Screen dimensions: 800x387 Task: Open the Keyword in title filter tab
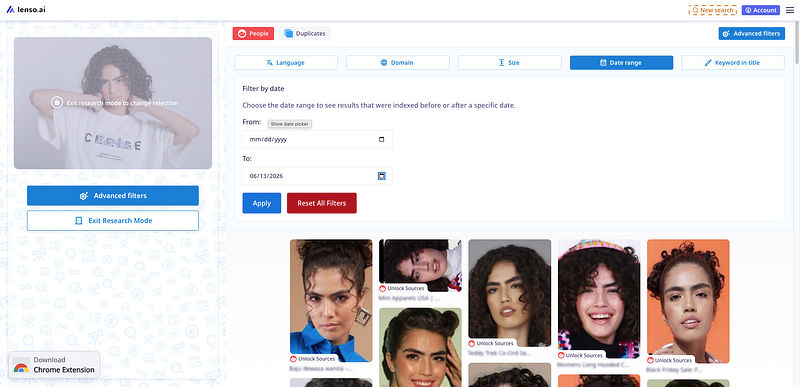point(733,63)
